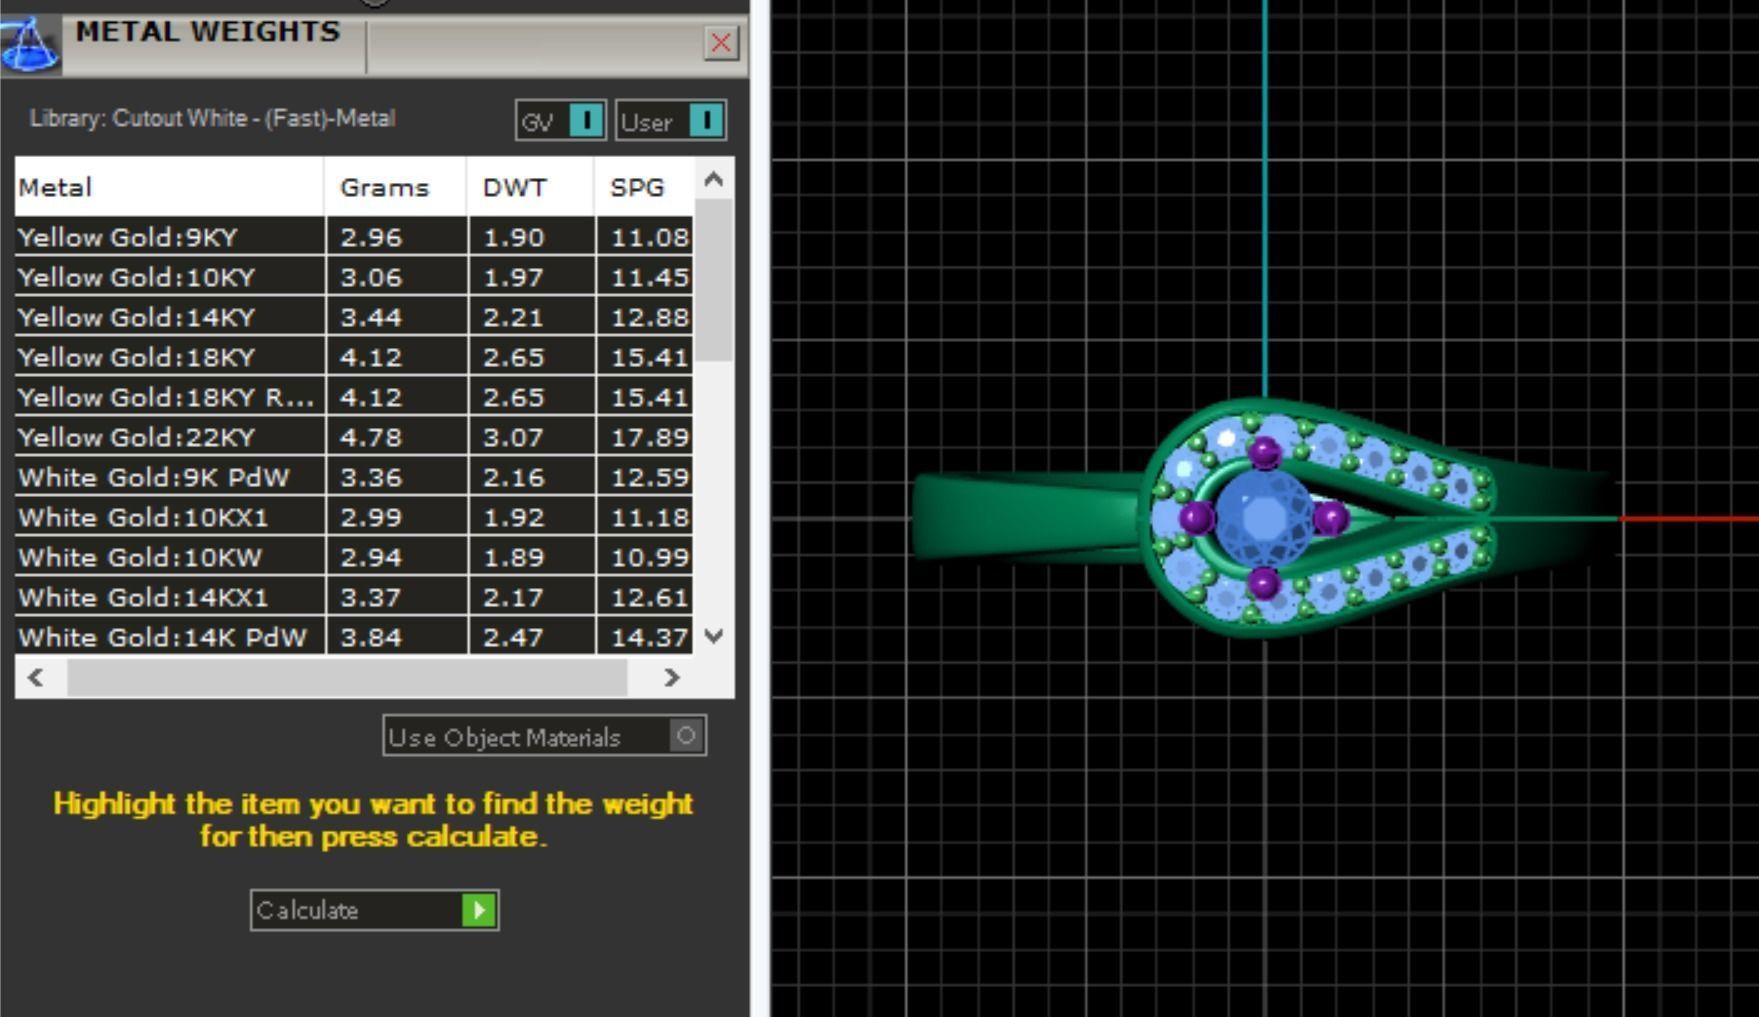Enable Use Object Materials option
Screen dimensions: 1759x1017
[544, 736]
